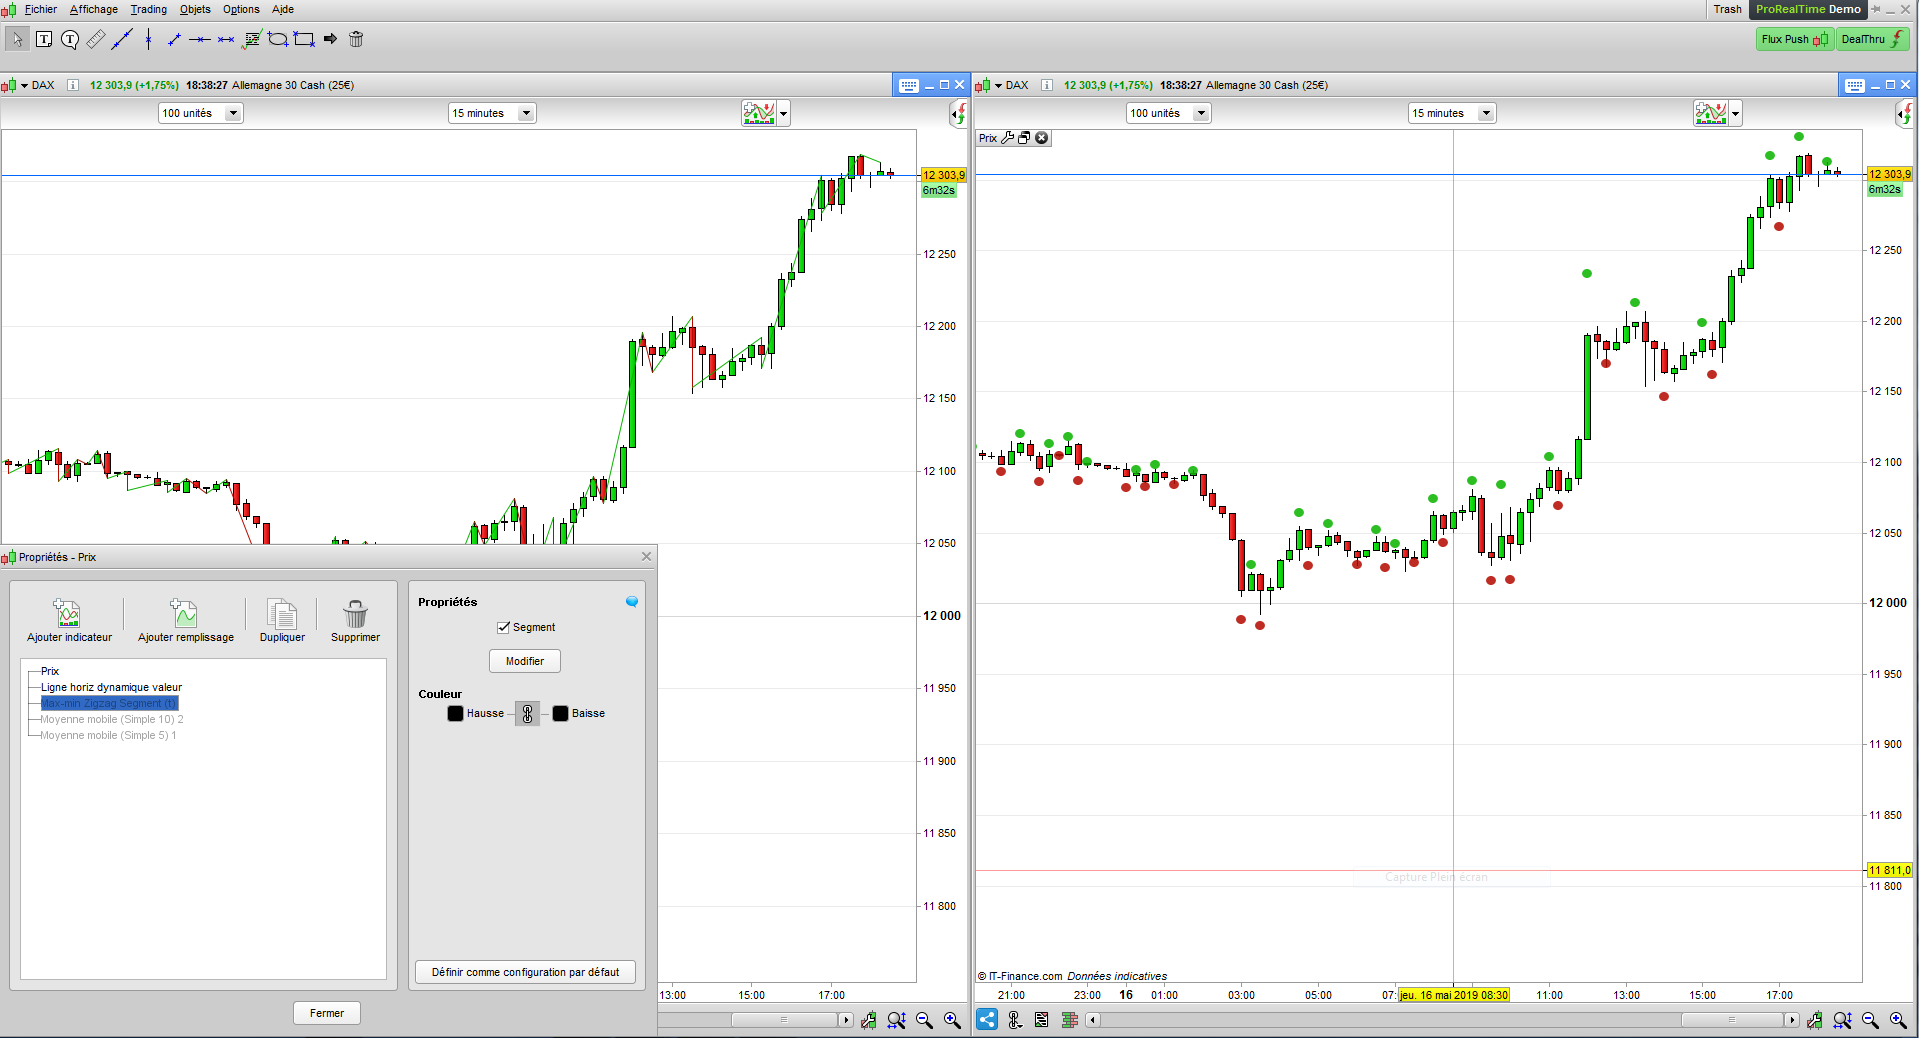Viewport: 1919px width, 1038px height.
Task: Toggle order panel arrow on left chart
Action: pyautogui.click(x=959, y=115)
